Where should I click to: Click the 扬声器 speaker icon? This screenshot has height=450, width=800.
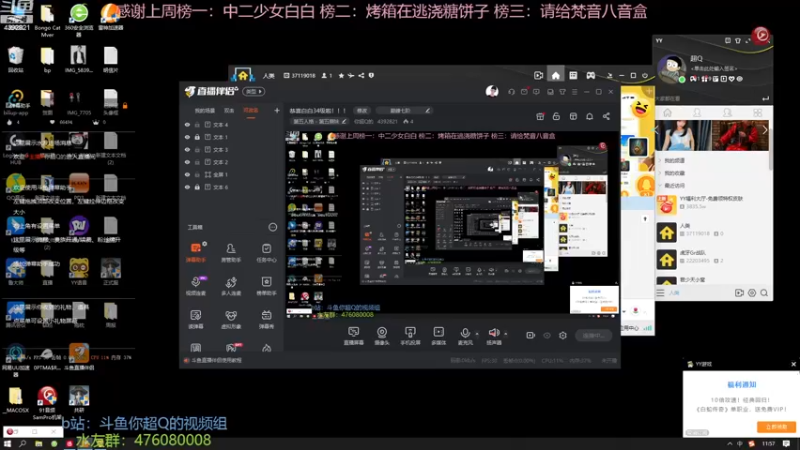(x=493, y=335)
